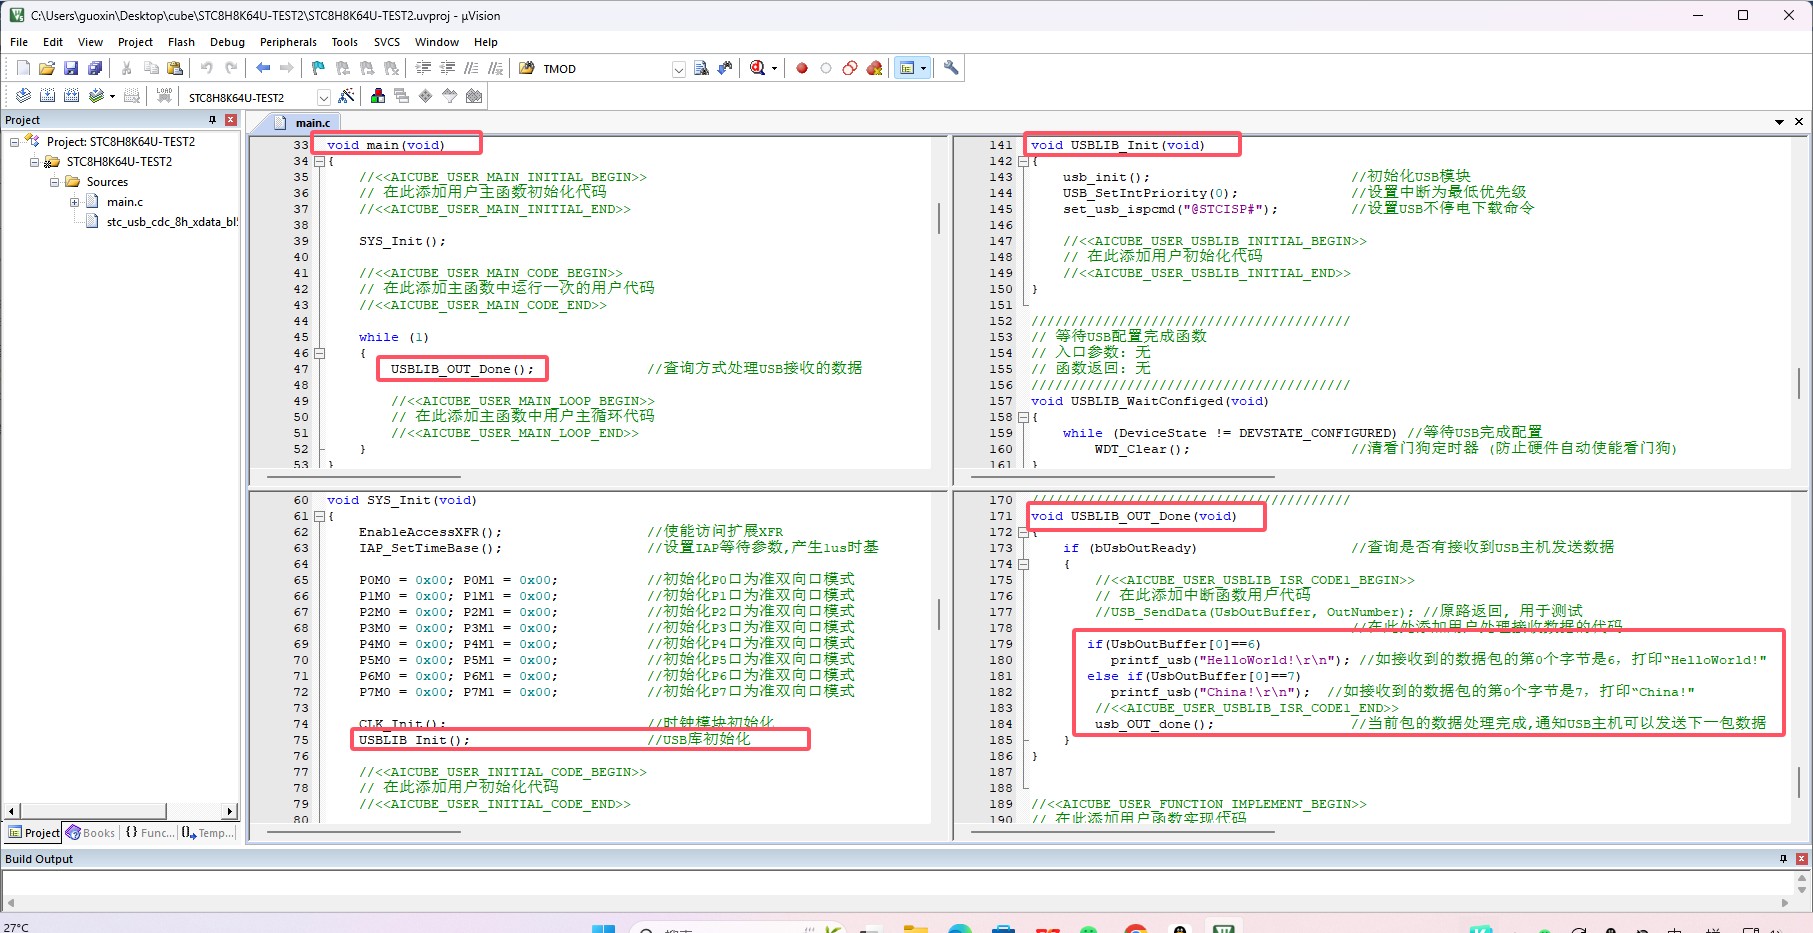Viewport: 1813px width, 933px height.
Task: Undo the last edit with the Undo arrow
Action: [x=207, y=68]
